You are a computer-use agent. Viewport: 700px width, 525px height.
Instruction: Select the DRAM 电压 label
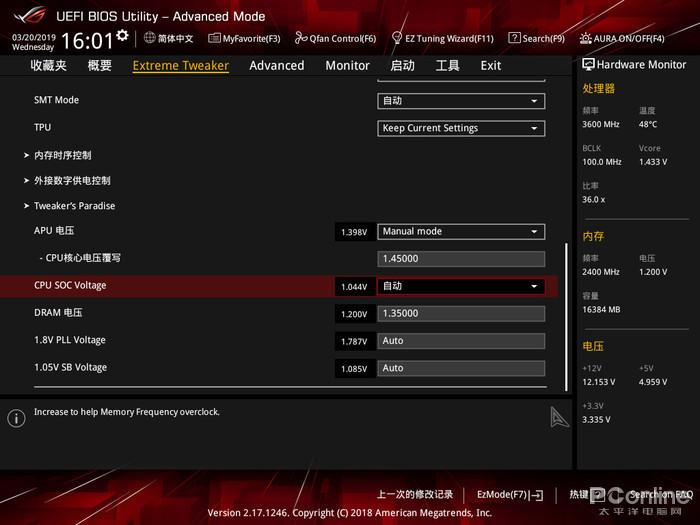coord(58,312)
